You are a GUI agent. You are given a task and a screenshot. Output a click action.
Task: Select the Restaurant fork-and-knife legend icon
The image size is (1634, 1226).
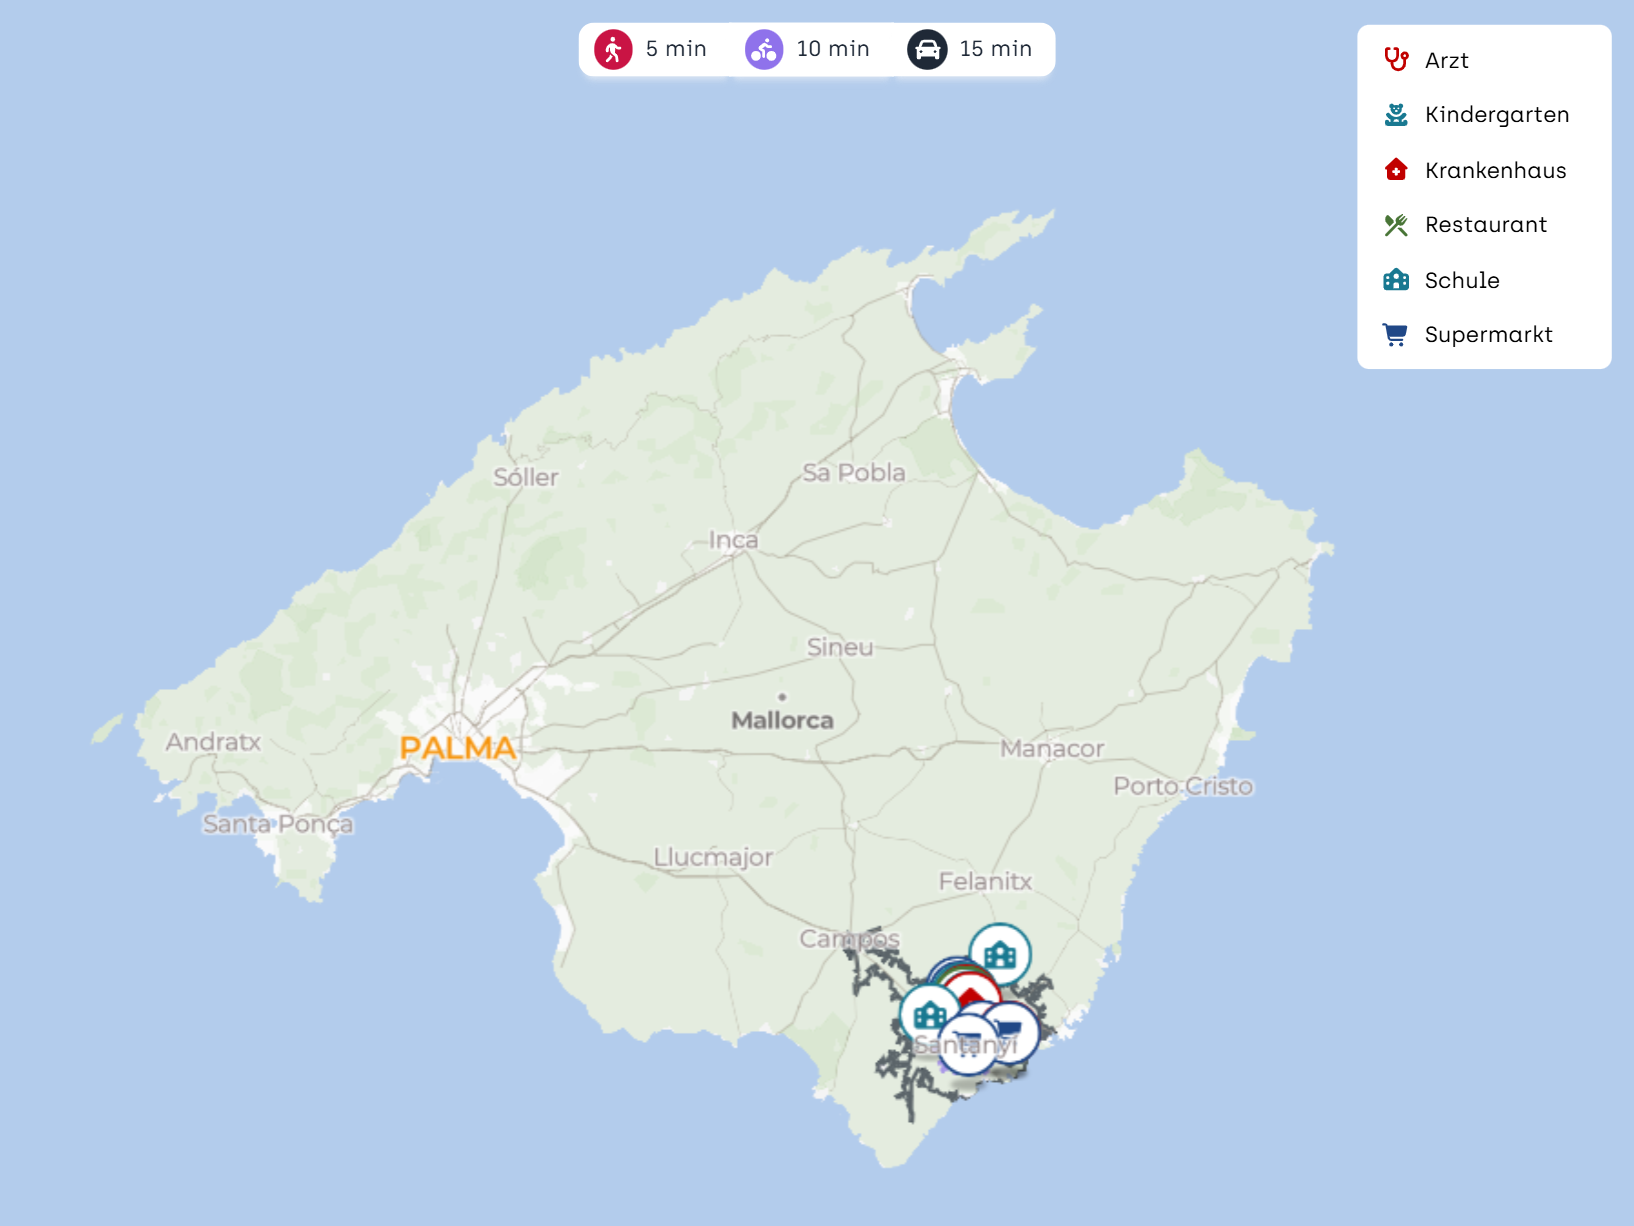(x=1396, y=225)
